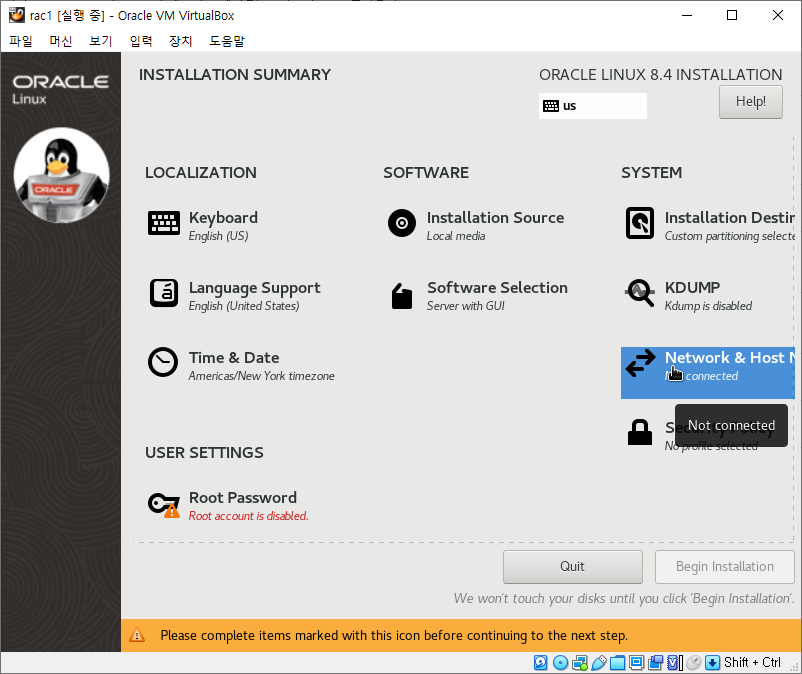This screenshot has width=802, height=674.
Task: Set the Root Password
Action: pos(228,506)
